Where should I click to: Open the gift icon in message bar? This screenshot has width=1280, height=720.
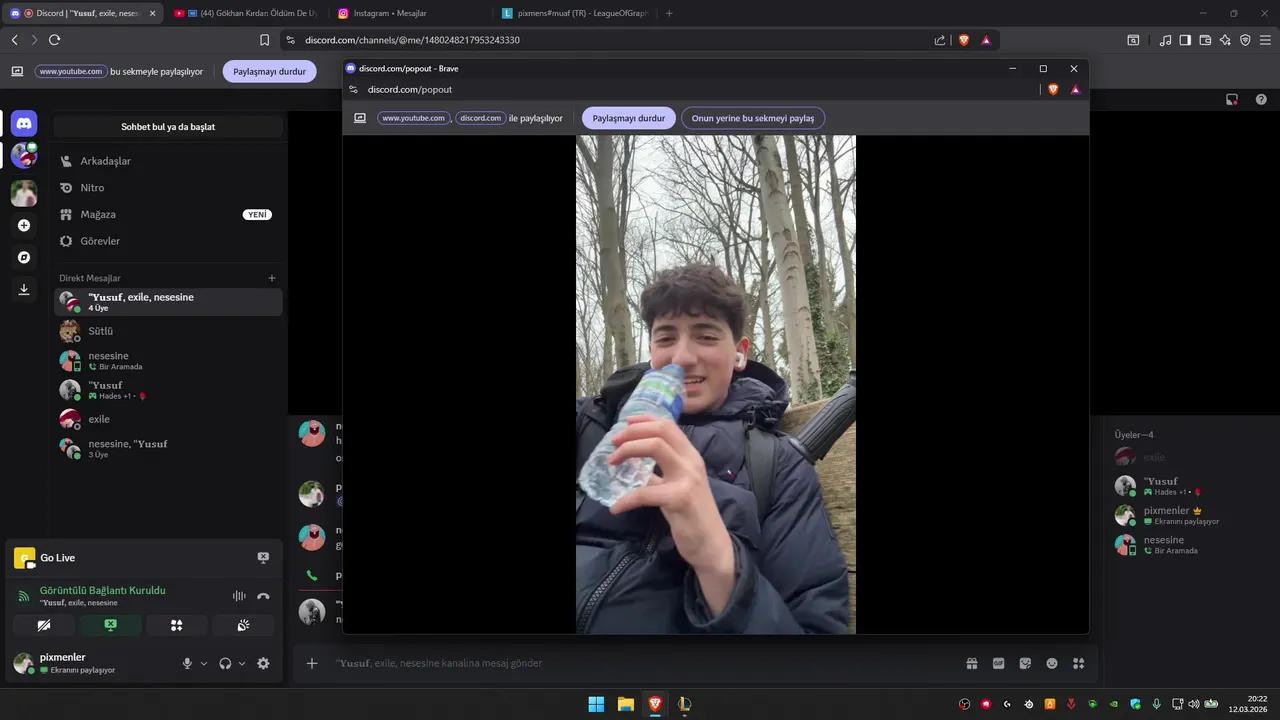click(971, 663)
